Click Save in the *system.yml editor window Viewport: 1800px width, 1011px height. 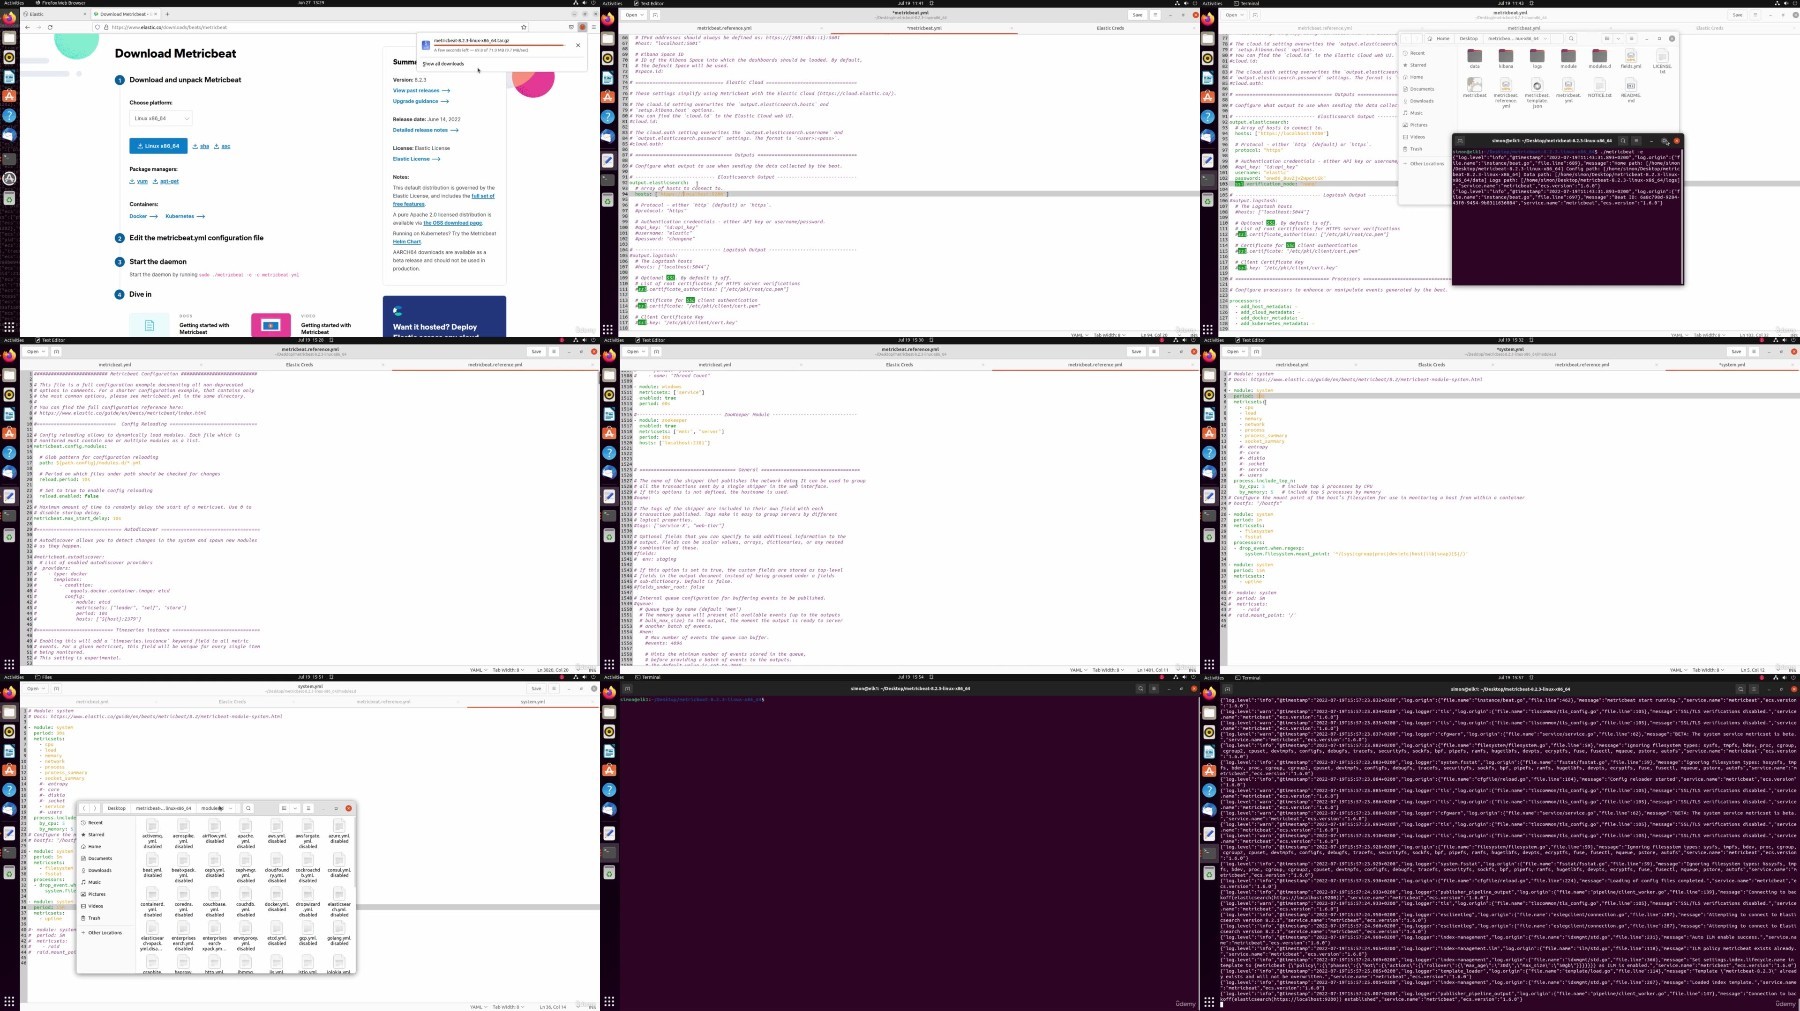click(1736, 351)
